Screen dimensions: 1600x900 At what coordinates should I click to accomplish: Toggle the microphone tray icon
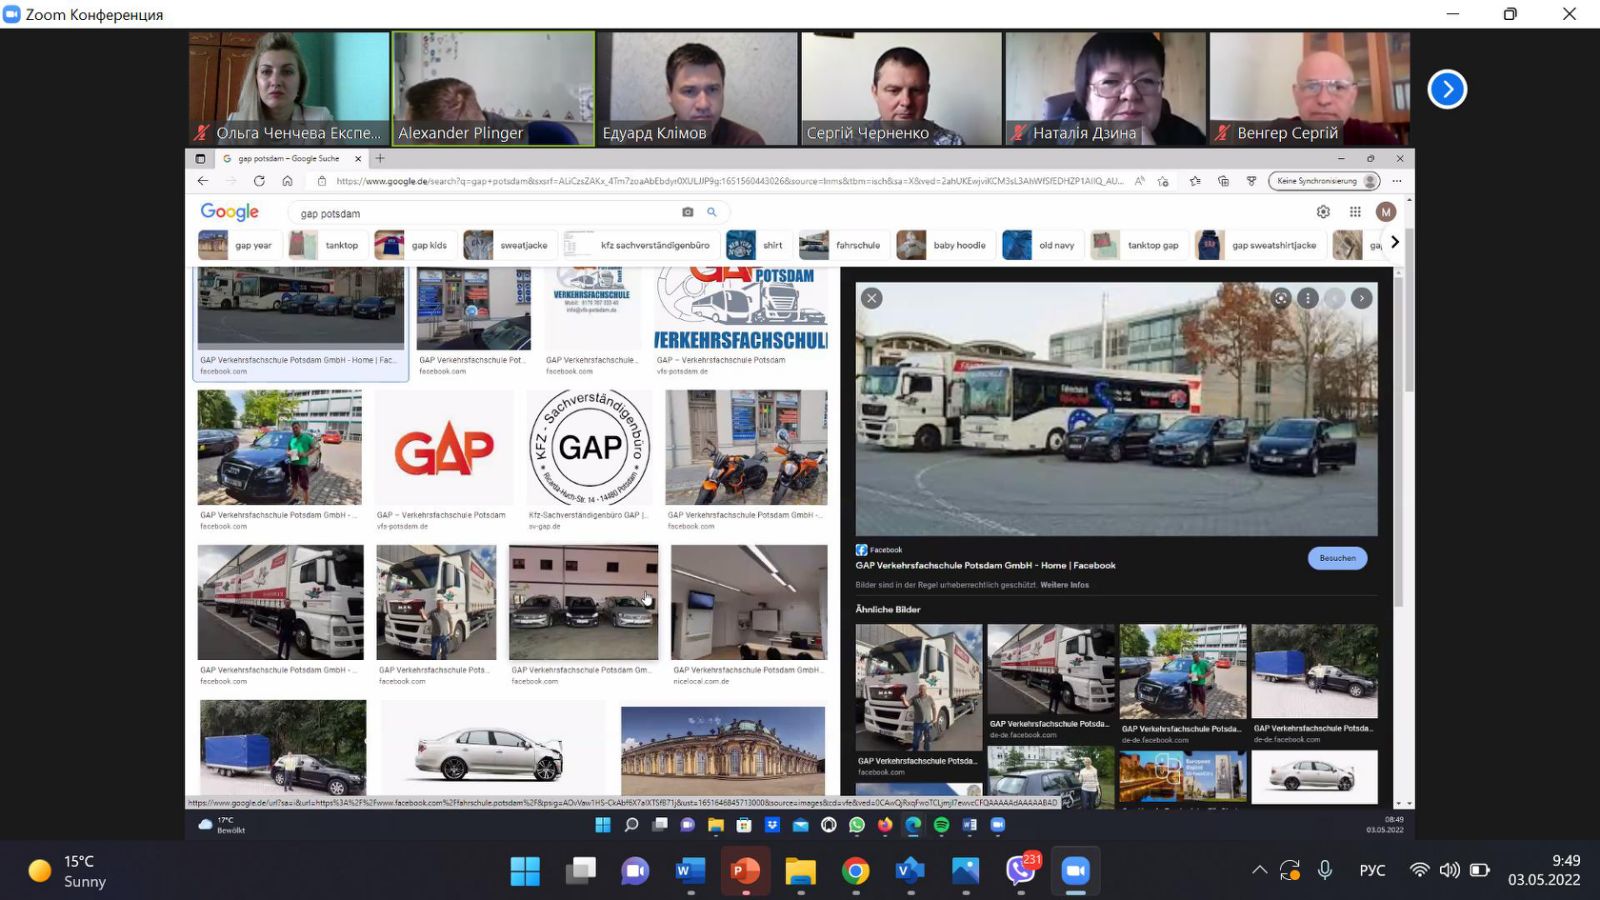click(1325, 870)
